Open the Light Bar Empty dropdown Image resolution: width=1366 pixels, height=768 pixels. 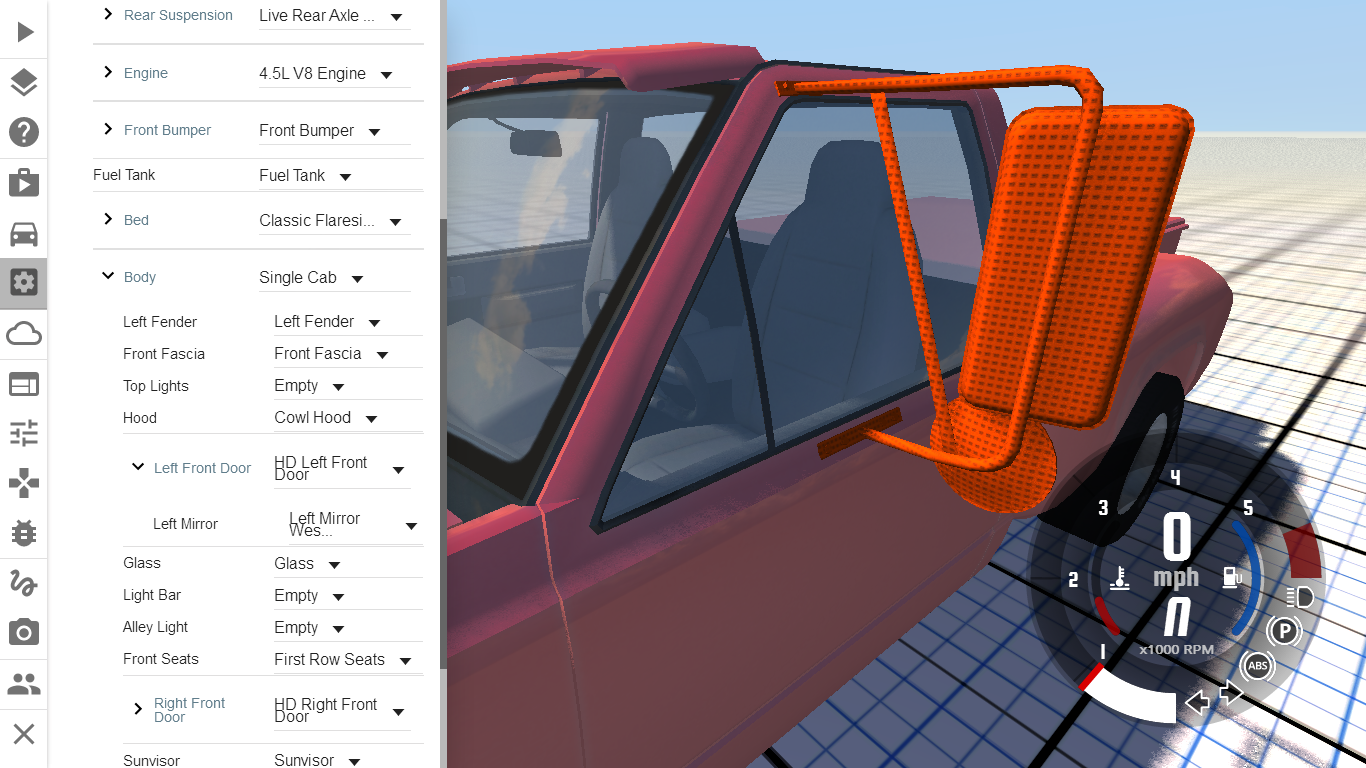348,596
